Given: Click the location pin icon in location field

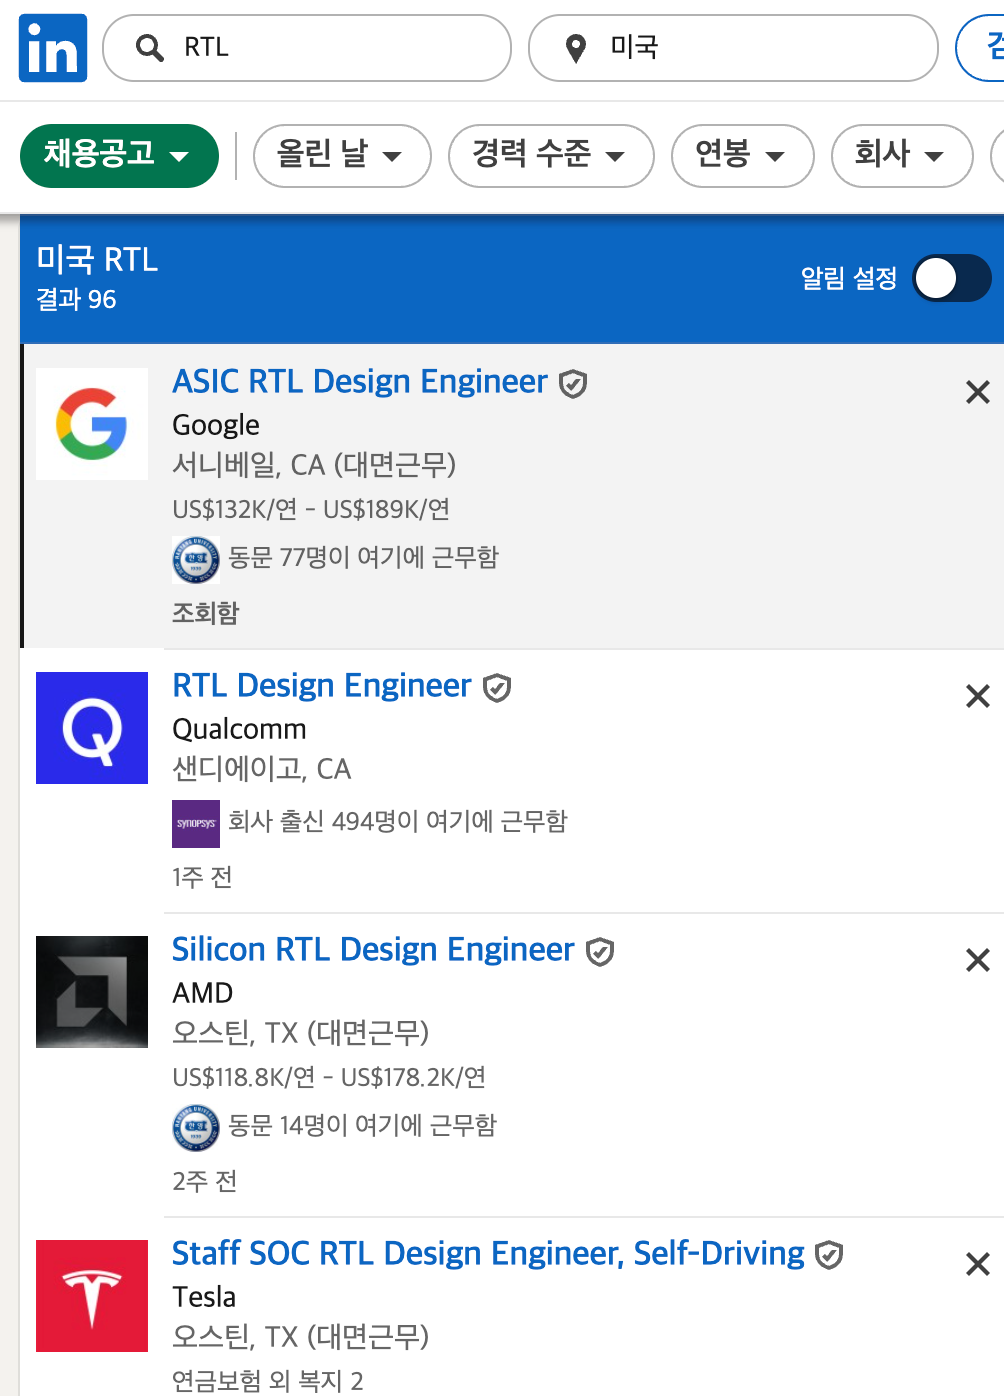Looking at the screenshot, I should (x=577, y=47).
